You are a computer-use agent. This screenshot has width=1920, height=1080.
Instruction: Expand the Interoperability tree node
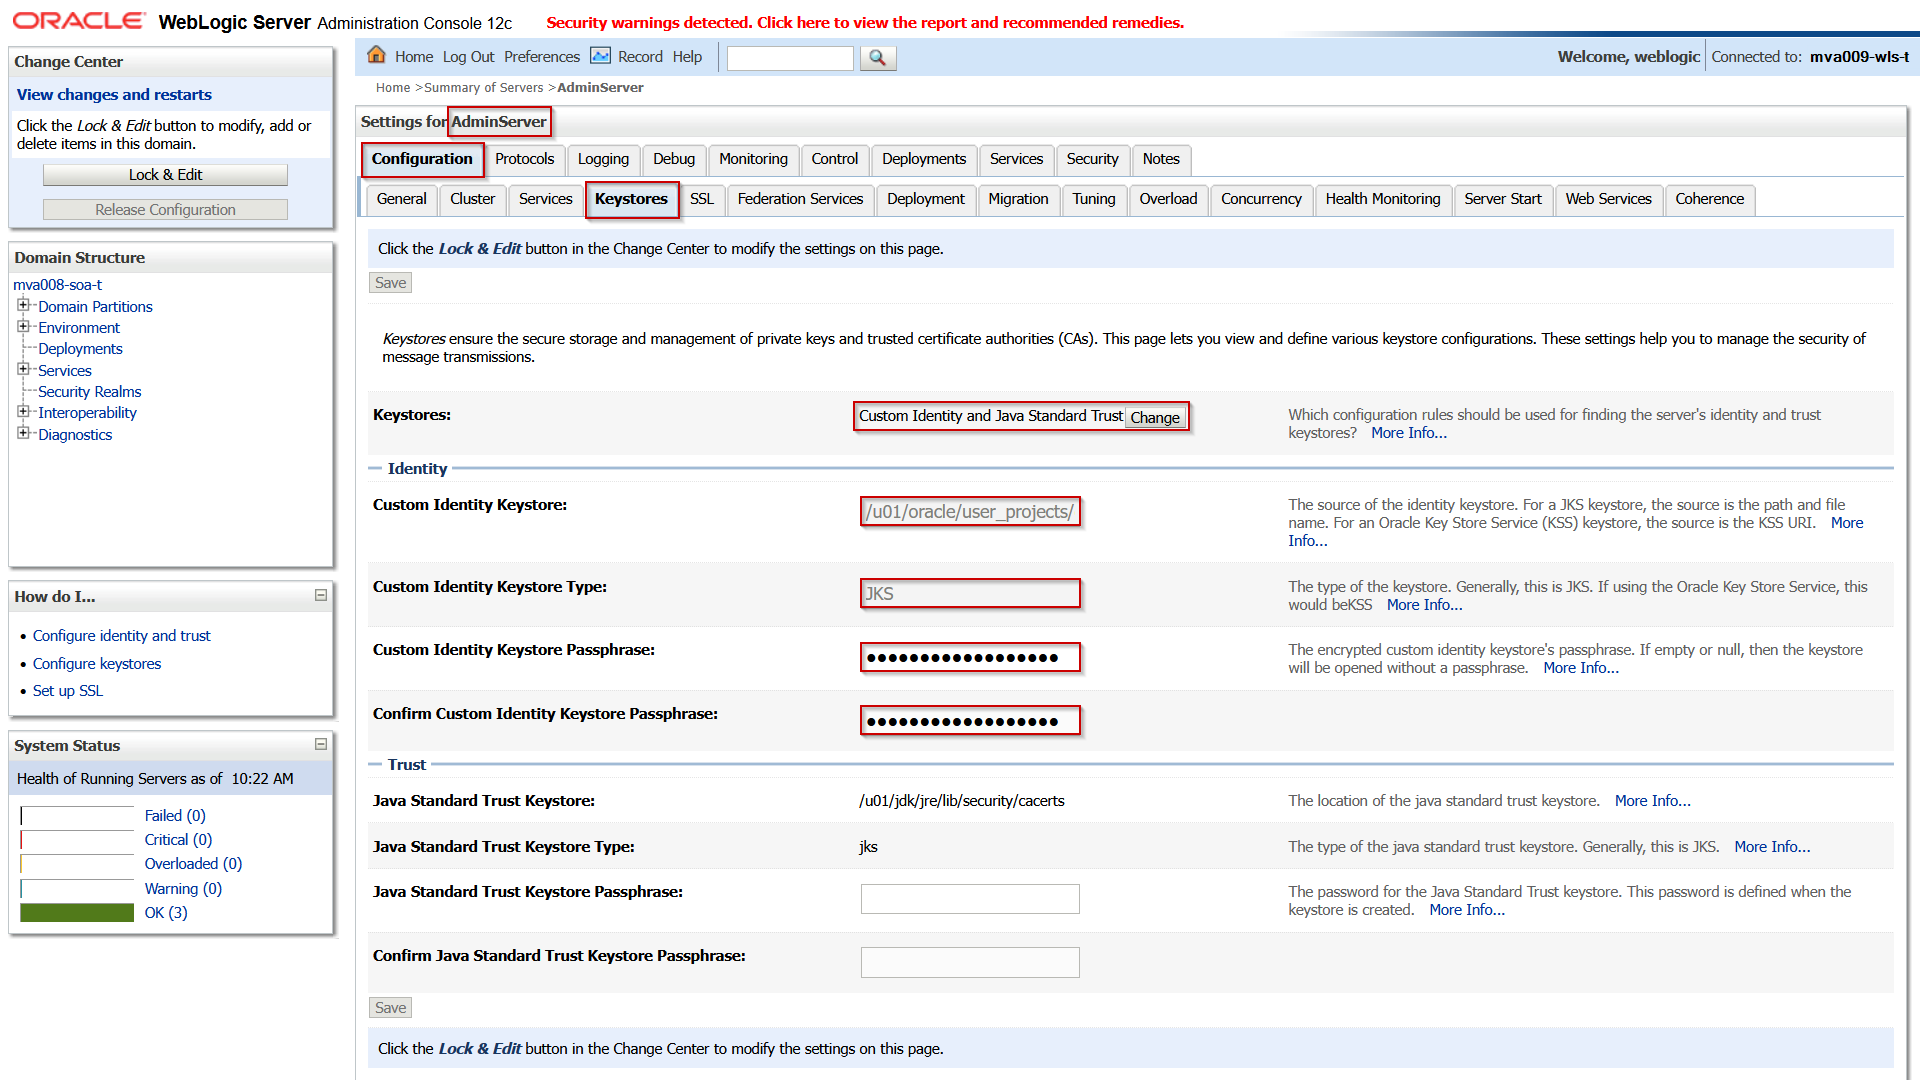click(23, 412)
